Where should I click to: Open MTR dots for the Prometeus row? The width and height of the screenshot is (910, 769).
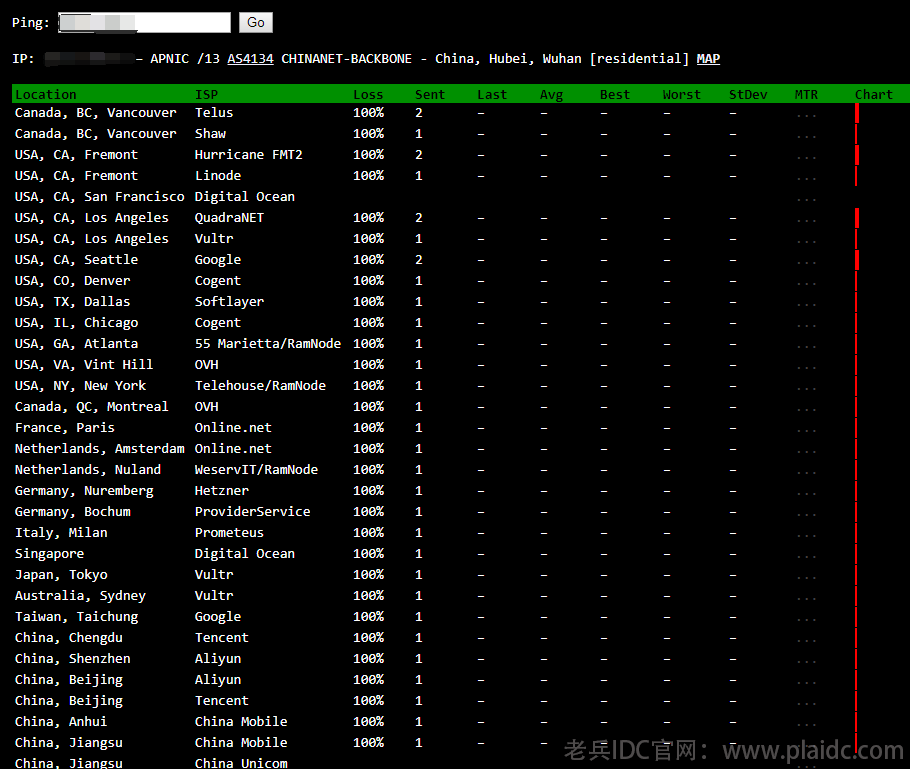click(x=806, y=535)
